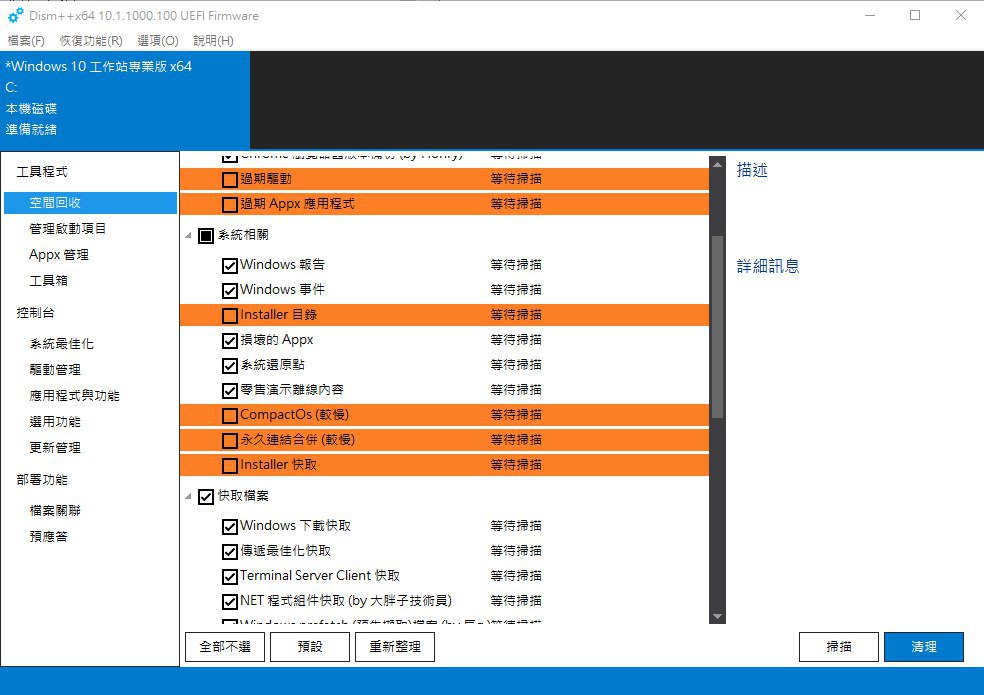Check the 過期 Appx 應用程式 checkbox
Screen dimensions: 984x695
coord(230,205)
